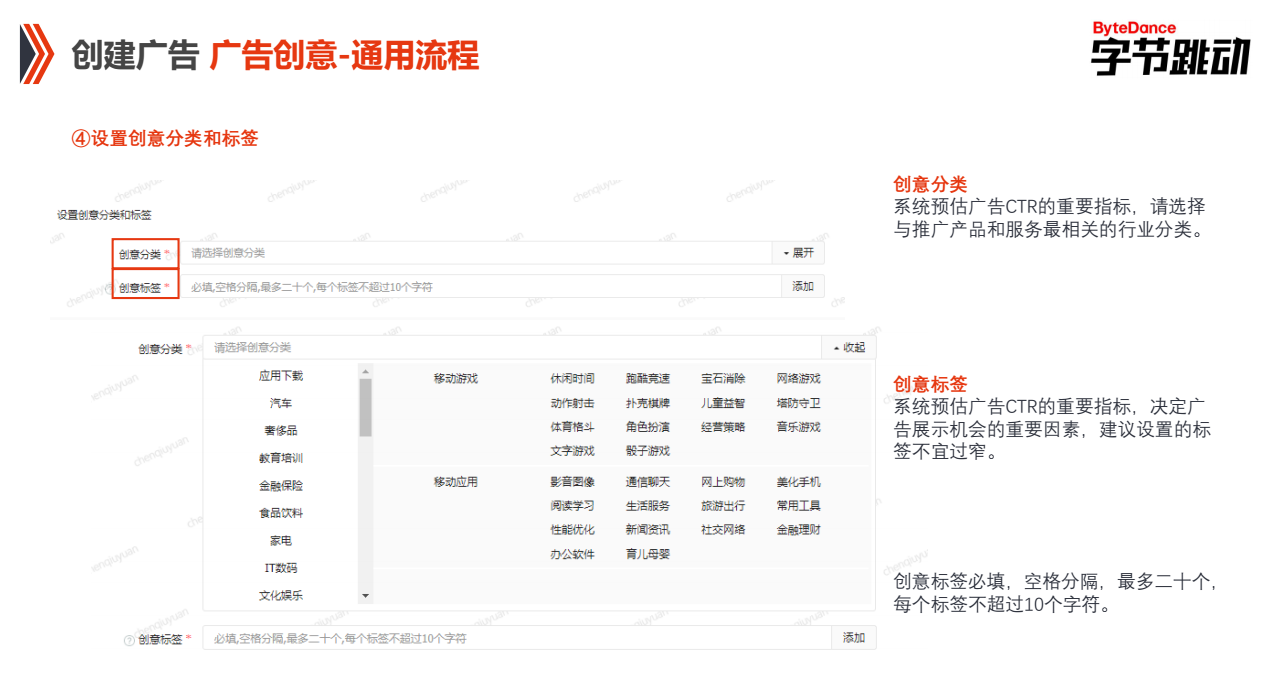Choose the 文字游戏 game subcategory
This screenshot has width=1271, height=697.
(x=572, y=451)
